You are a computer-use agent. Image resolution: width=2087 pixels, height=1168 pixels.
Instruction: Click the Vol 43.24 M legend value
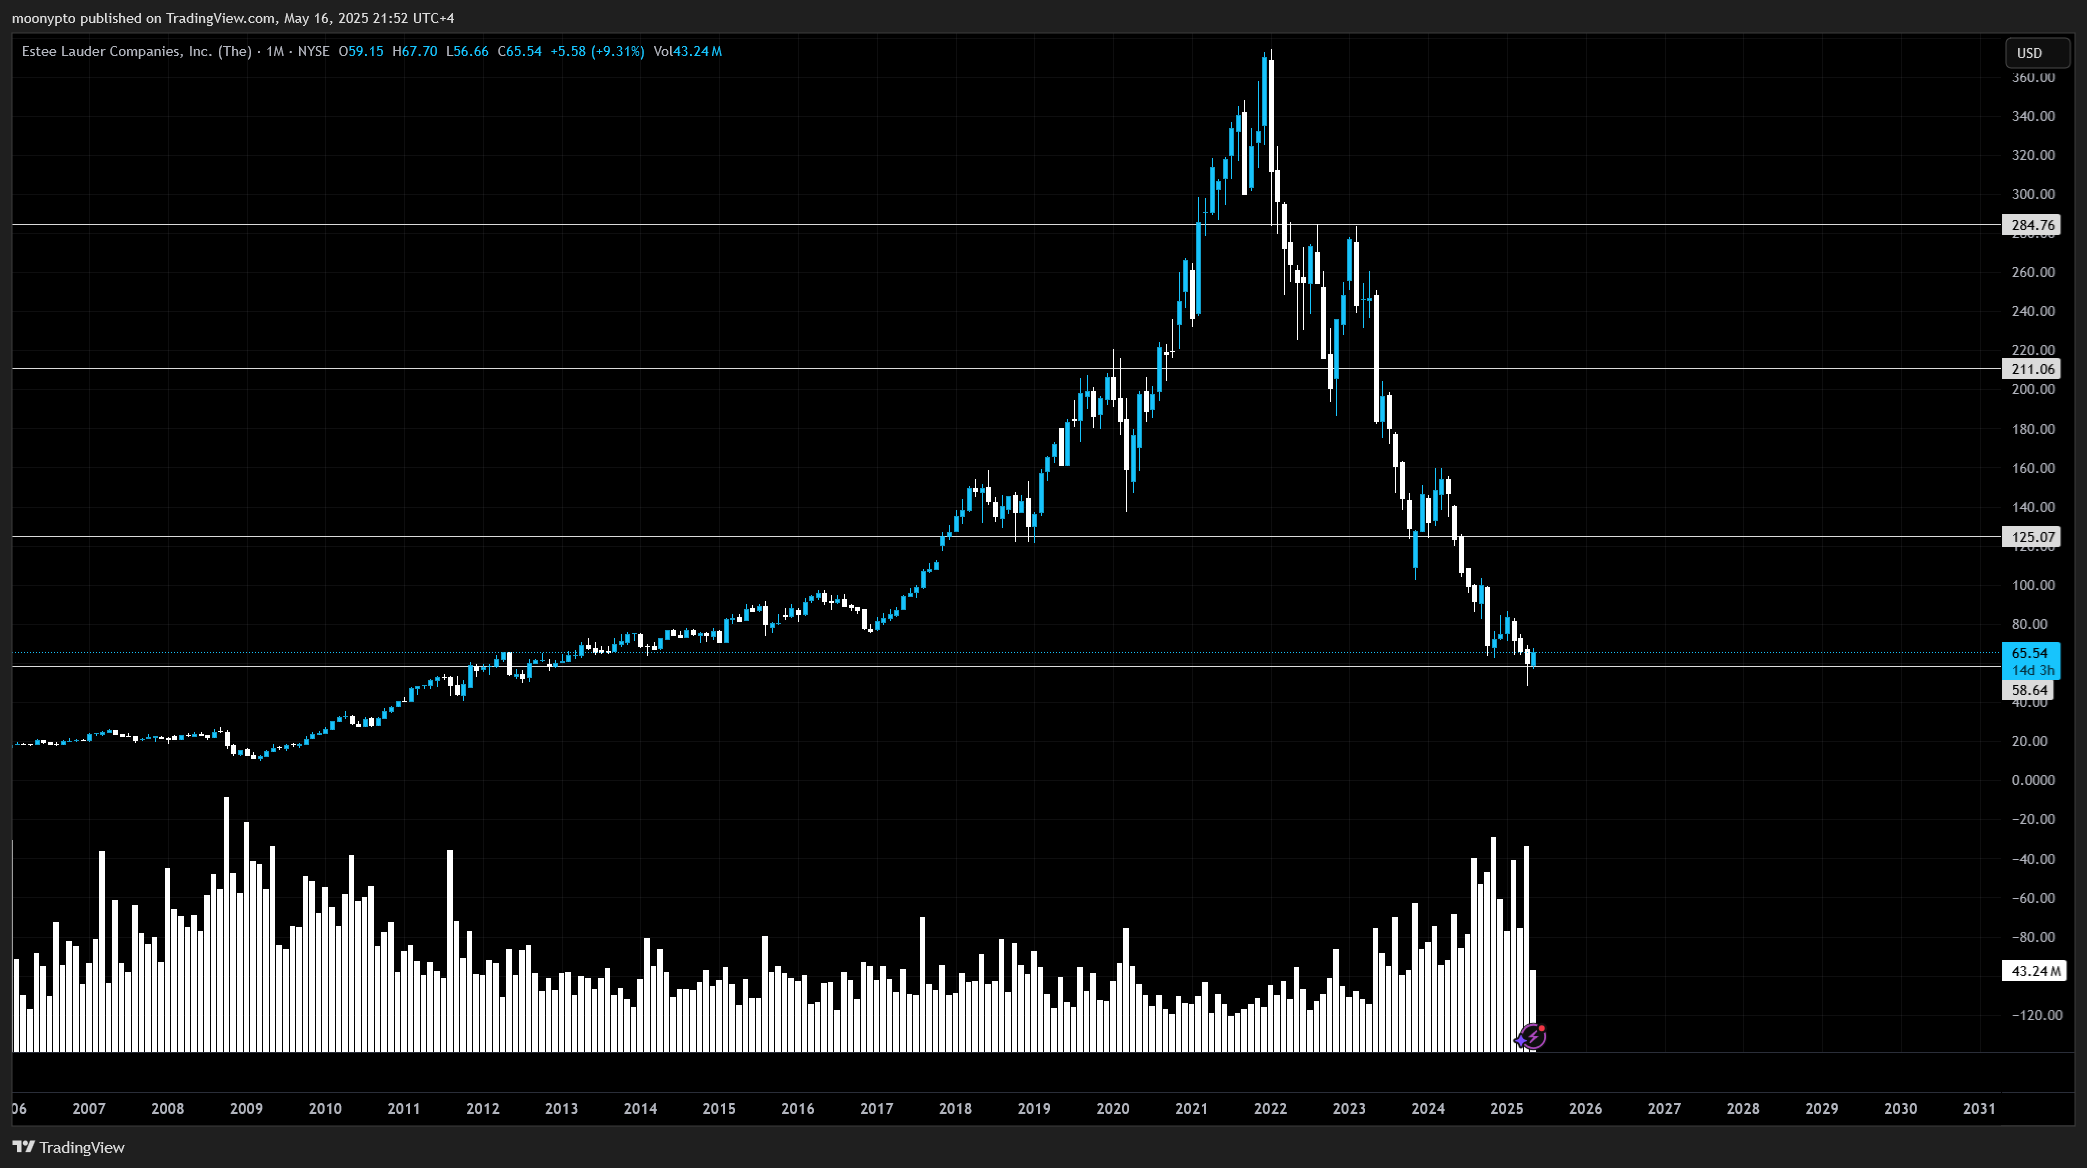[688, 51]
